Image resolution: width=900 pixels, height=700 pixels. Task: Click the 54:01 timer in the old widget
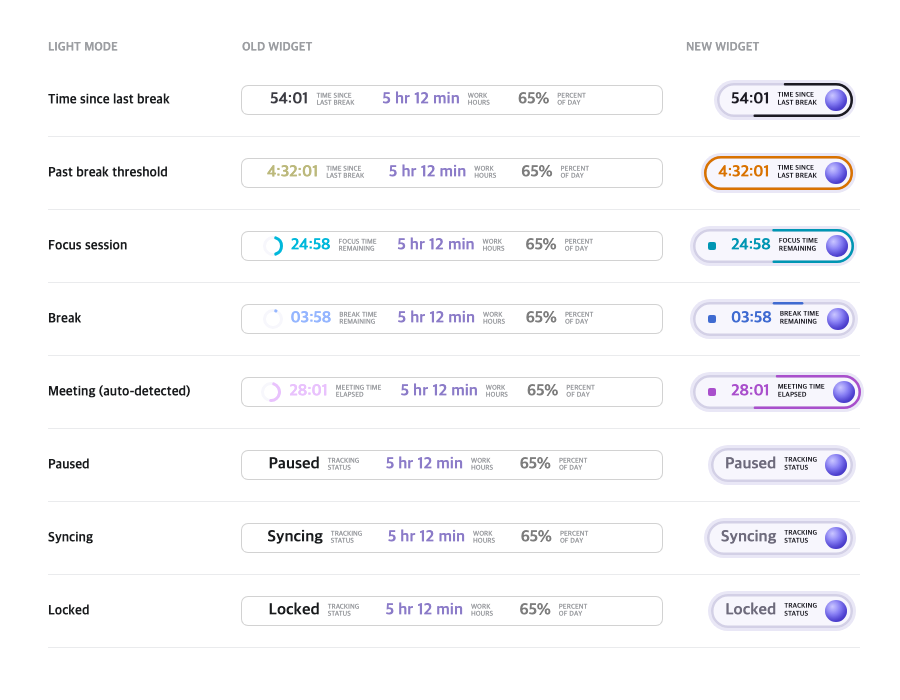(289, 98)
